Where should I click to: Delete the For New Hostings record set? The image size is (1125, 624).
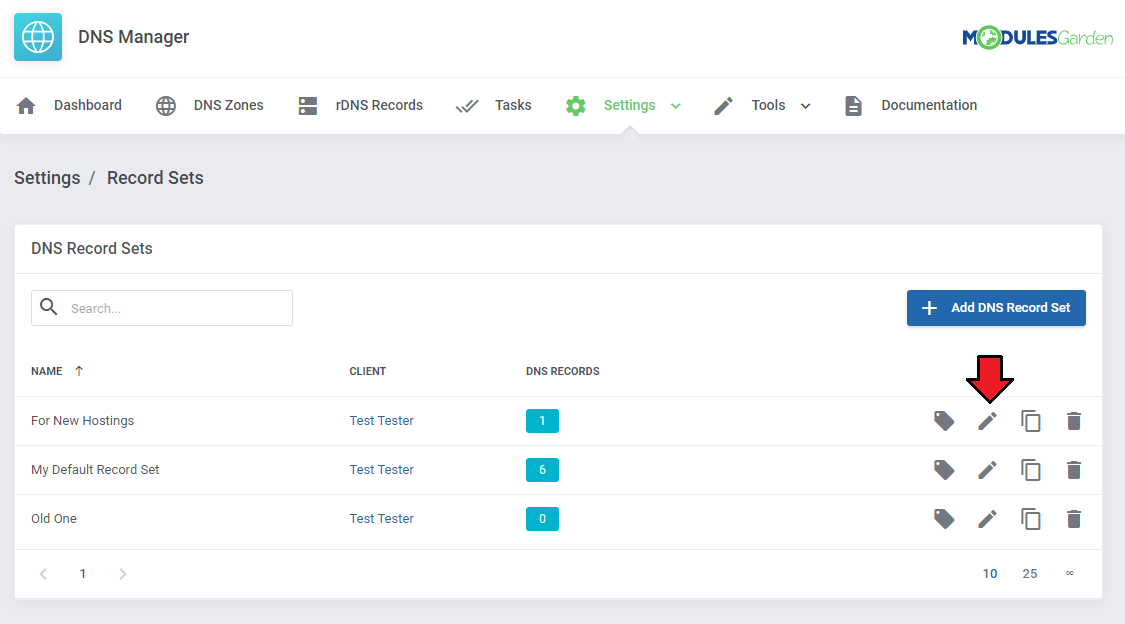(x=1074, y=421)
